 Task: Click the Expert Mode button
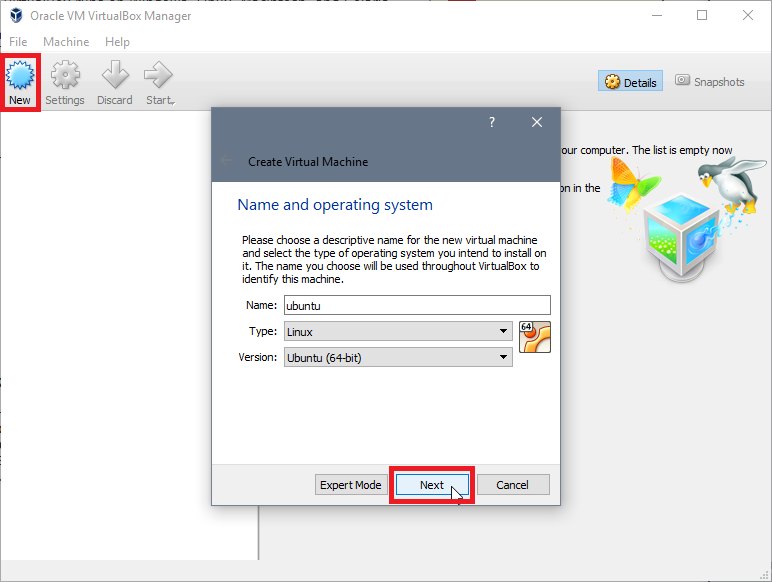(351, 485)
